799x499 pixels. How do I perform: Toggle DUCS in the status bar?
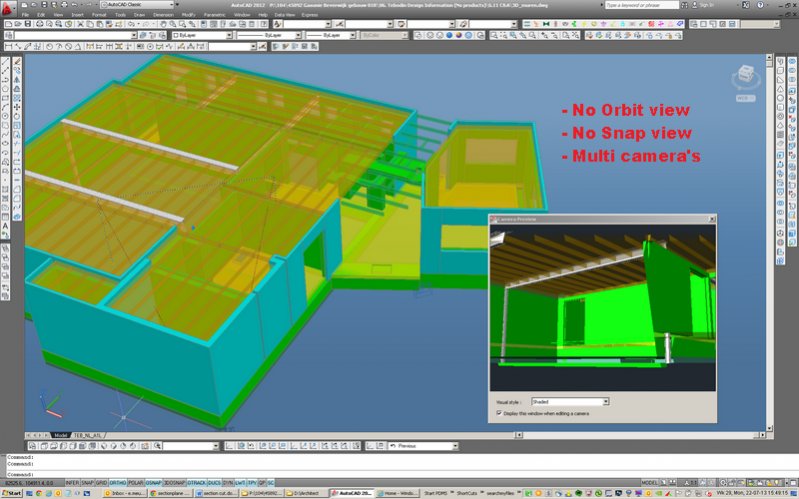coord(215,482)
